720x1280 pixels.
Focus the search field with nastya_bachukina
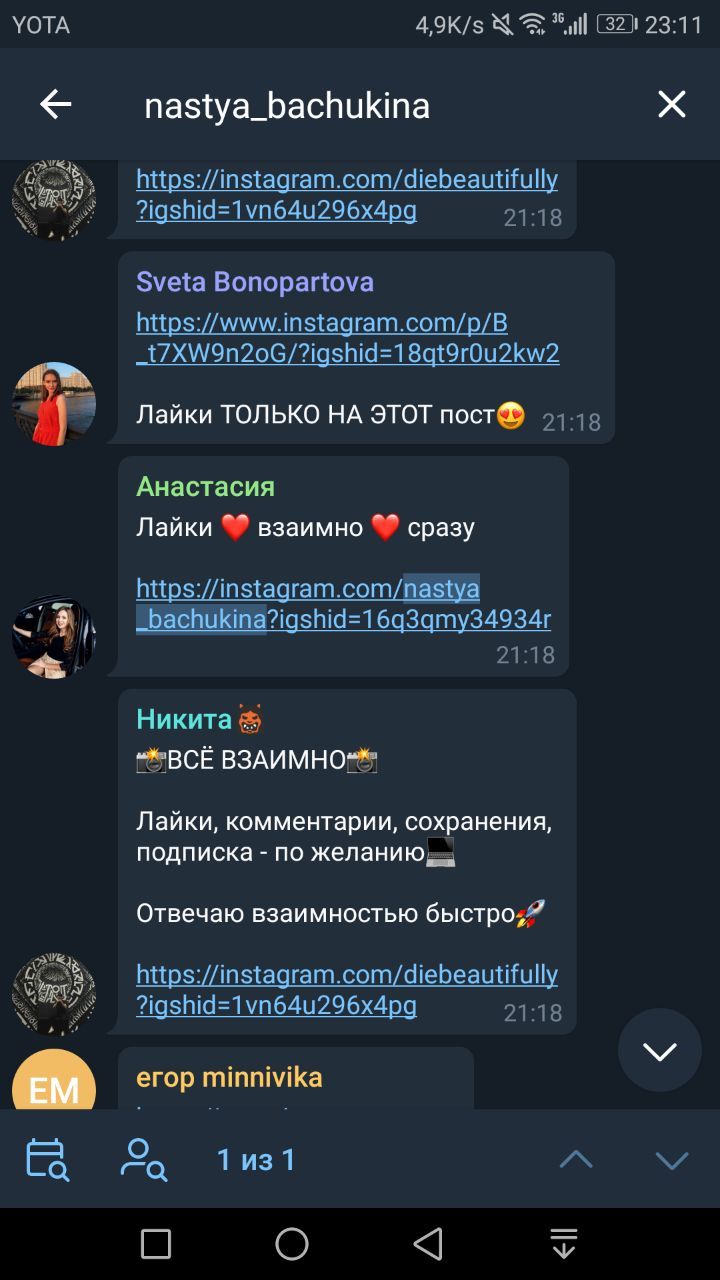click(x=380, y=105)
